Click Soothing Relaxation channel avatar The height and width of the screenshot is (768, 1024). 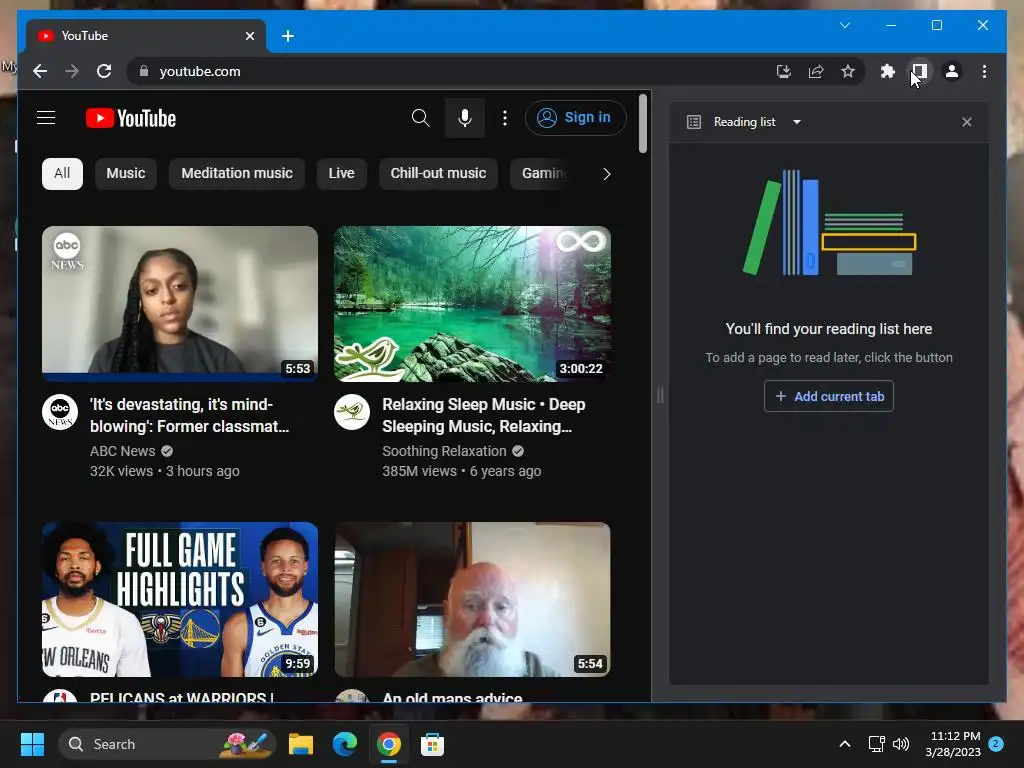pyautogui.click(x=352, y=411)
